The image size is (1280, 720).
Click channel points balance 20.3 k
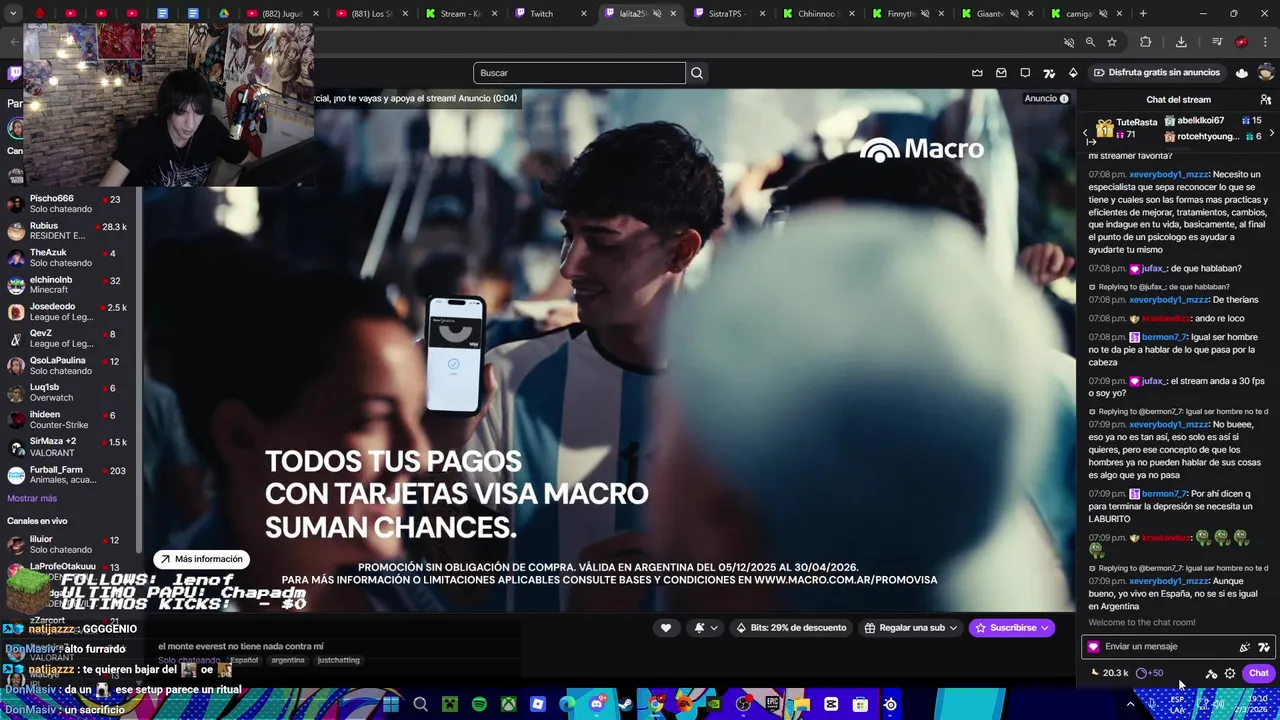[x=1109, y=673]
